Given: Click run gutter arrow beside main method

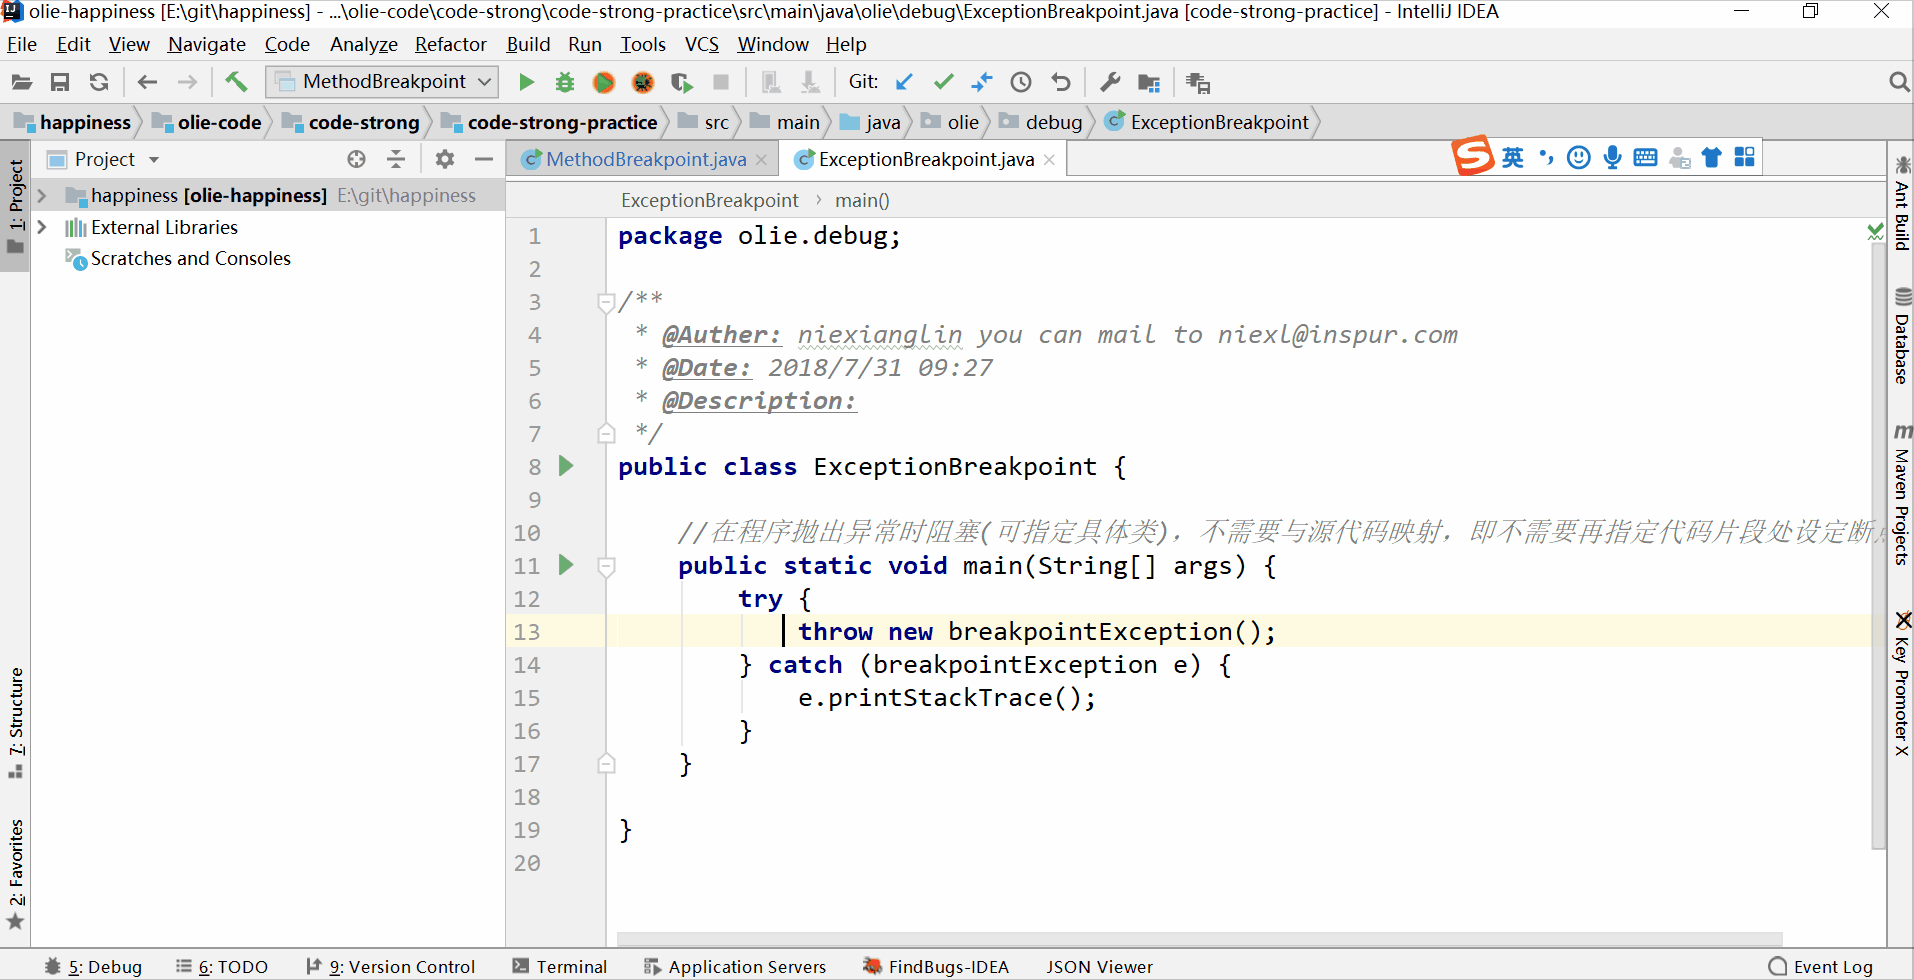Looking at the screenshot, I should point(566,565).
